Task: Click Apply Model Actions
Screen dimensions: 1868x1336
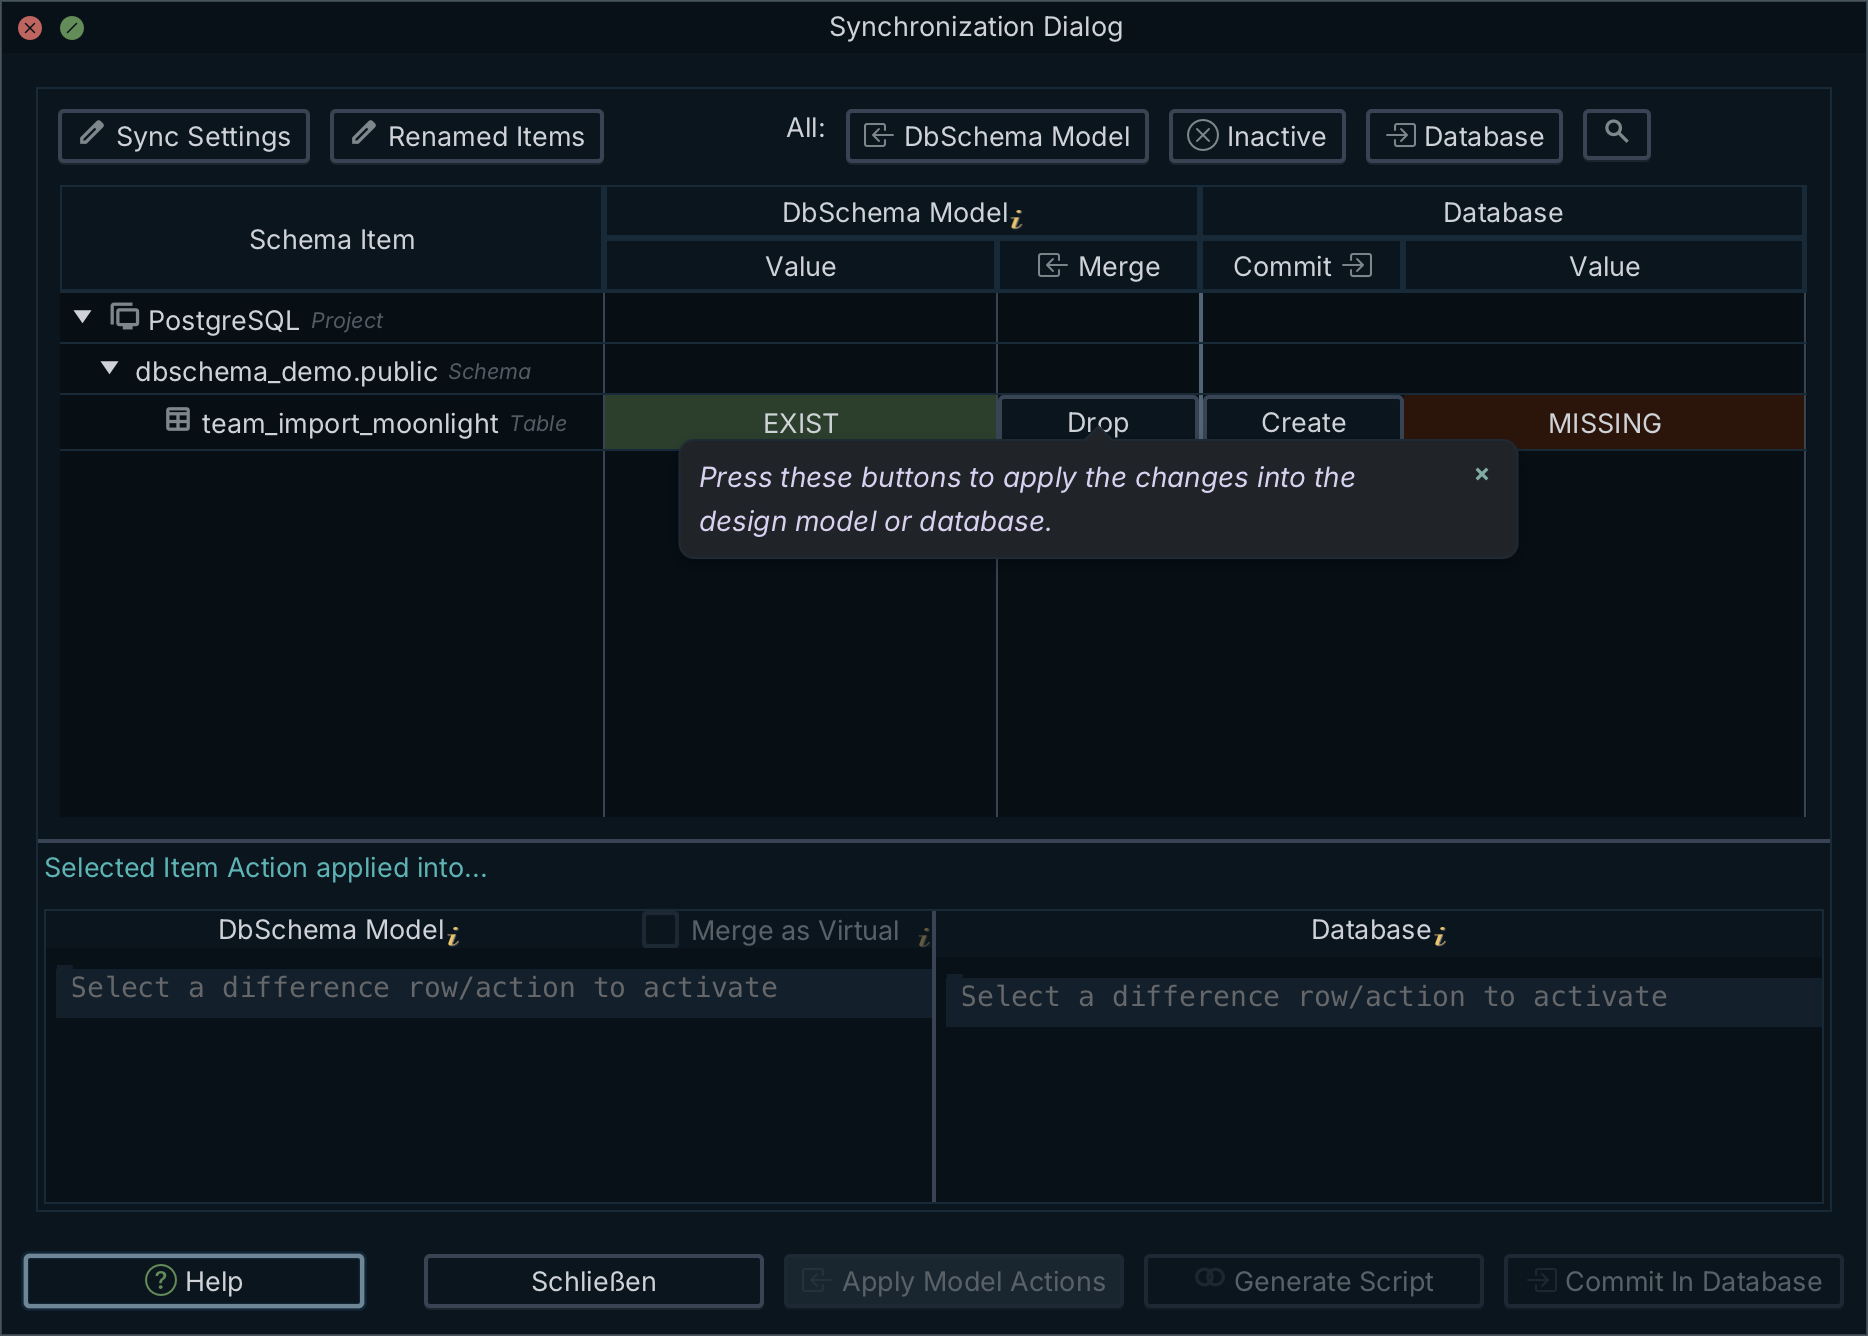Action: pos(954,1281)
